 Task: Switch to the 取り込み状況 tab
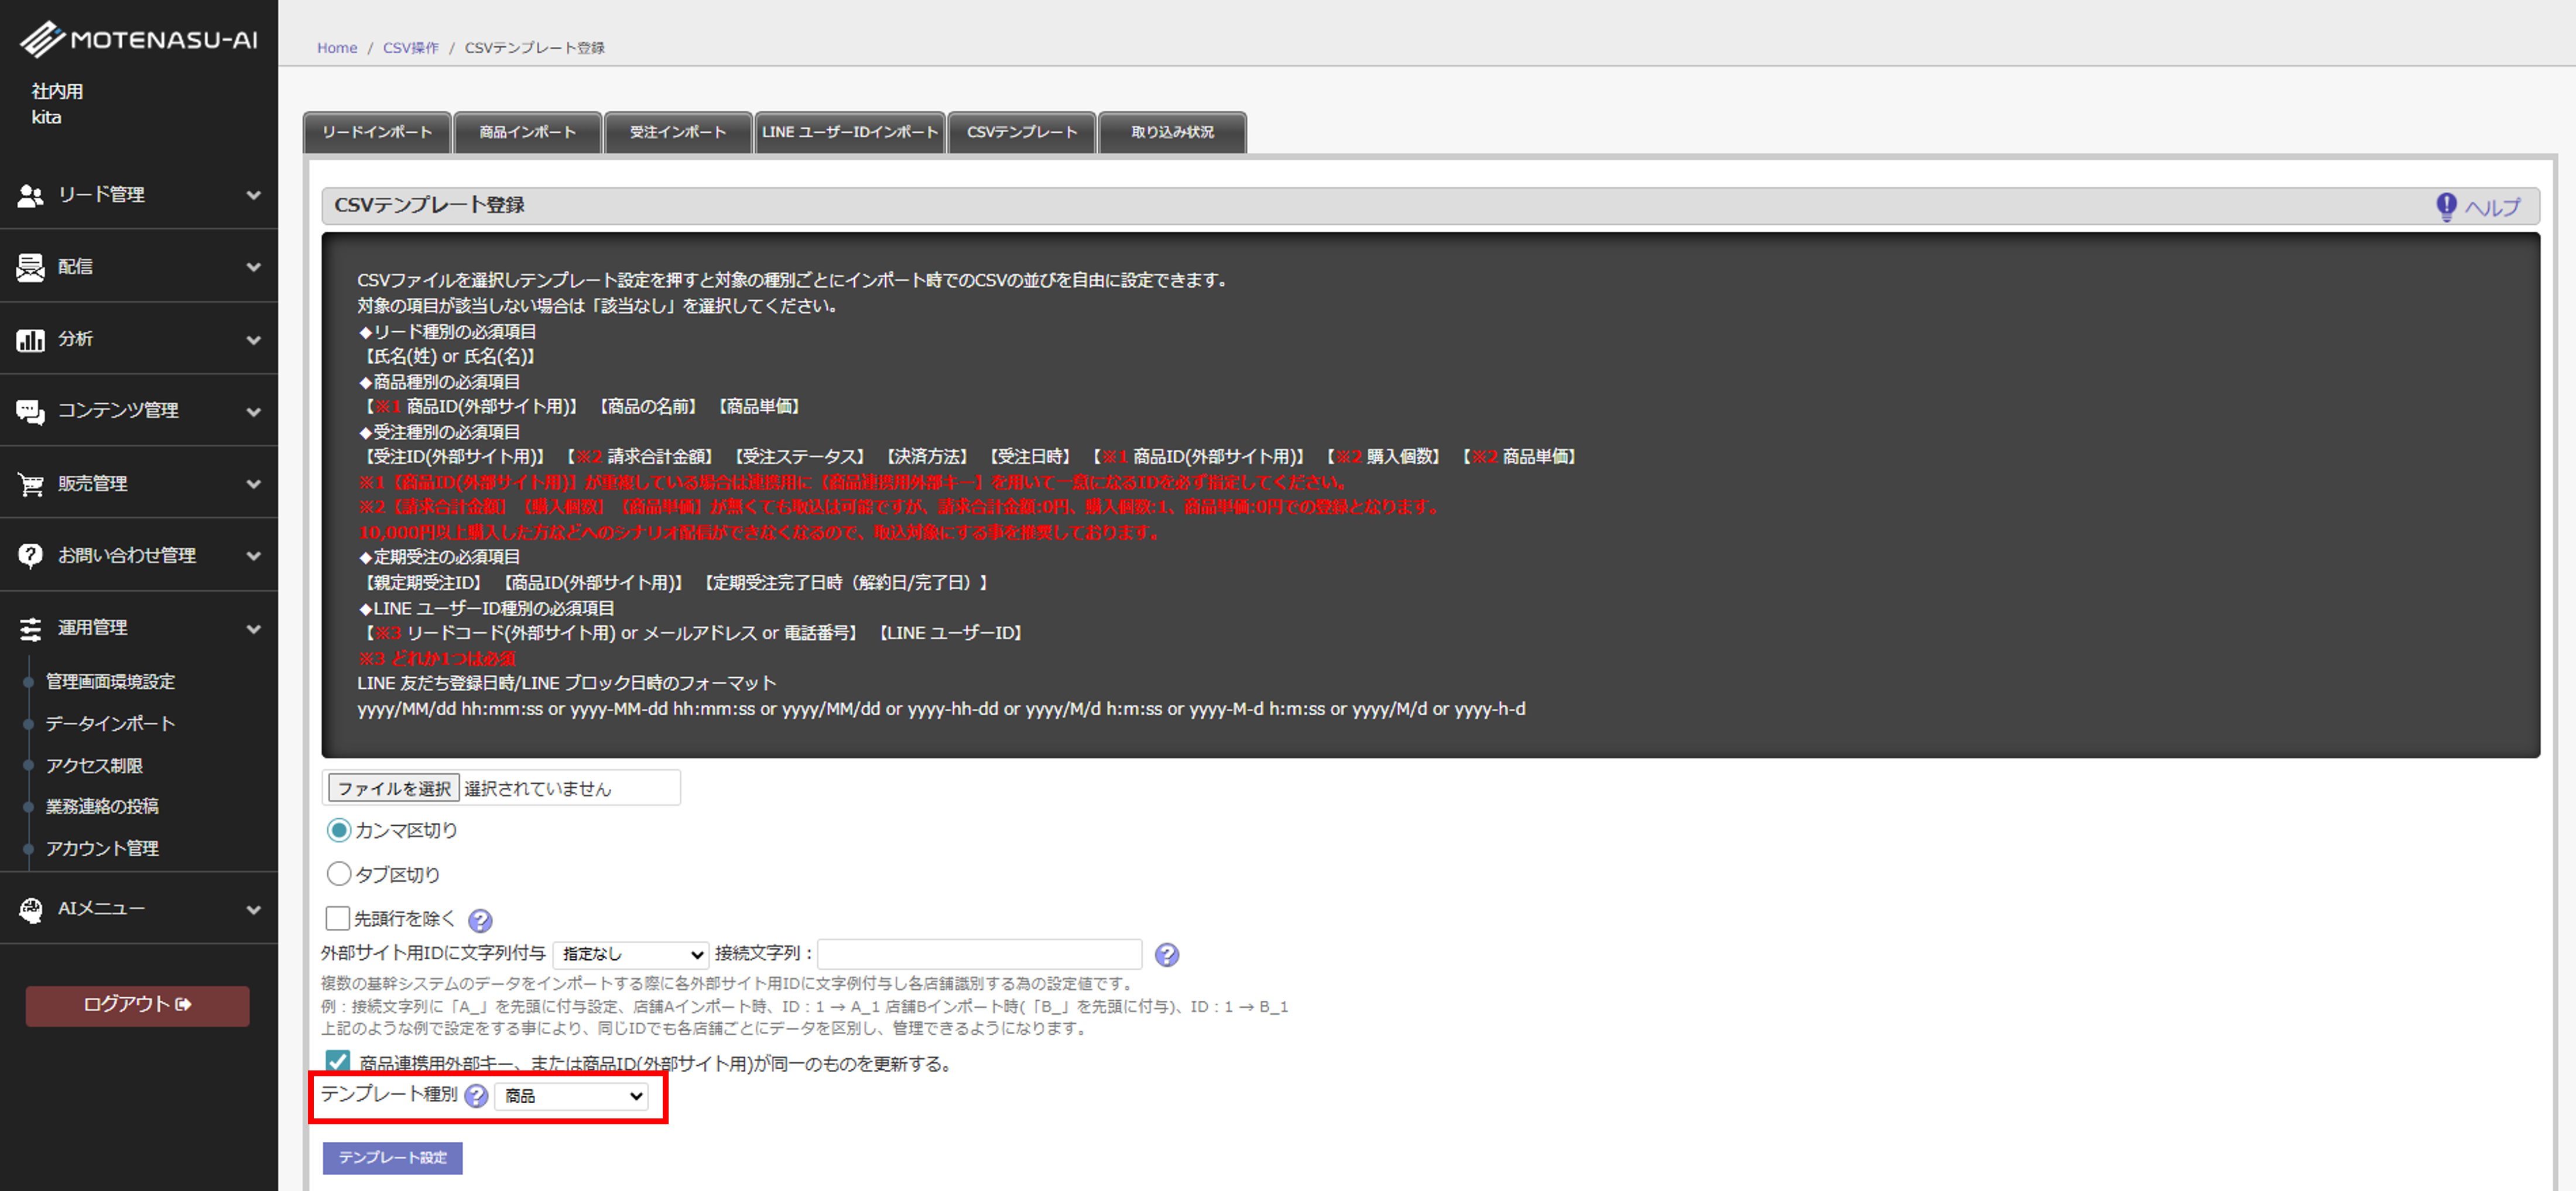pos(1172,132)
